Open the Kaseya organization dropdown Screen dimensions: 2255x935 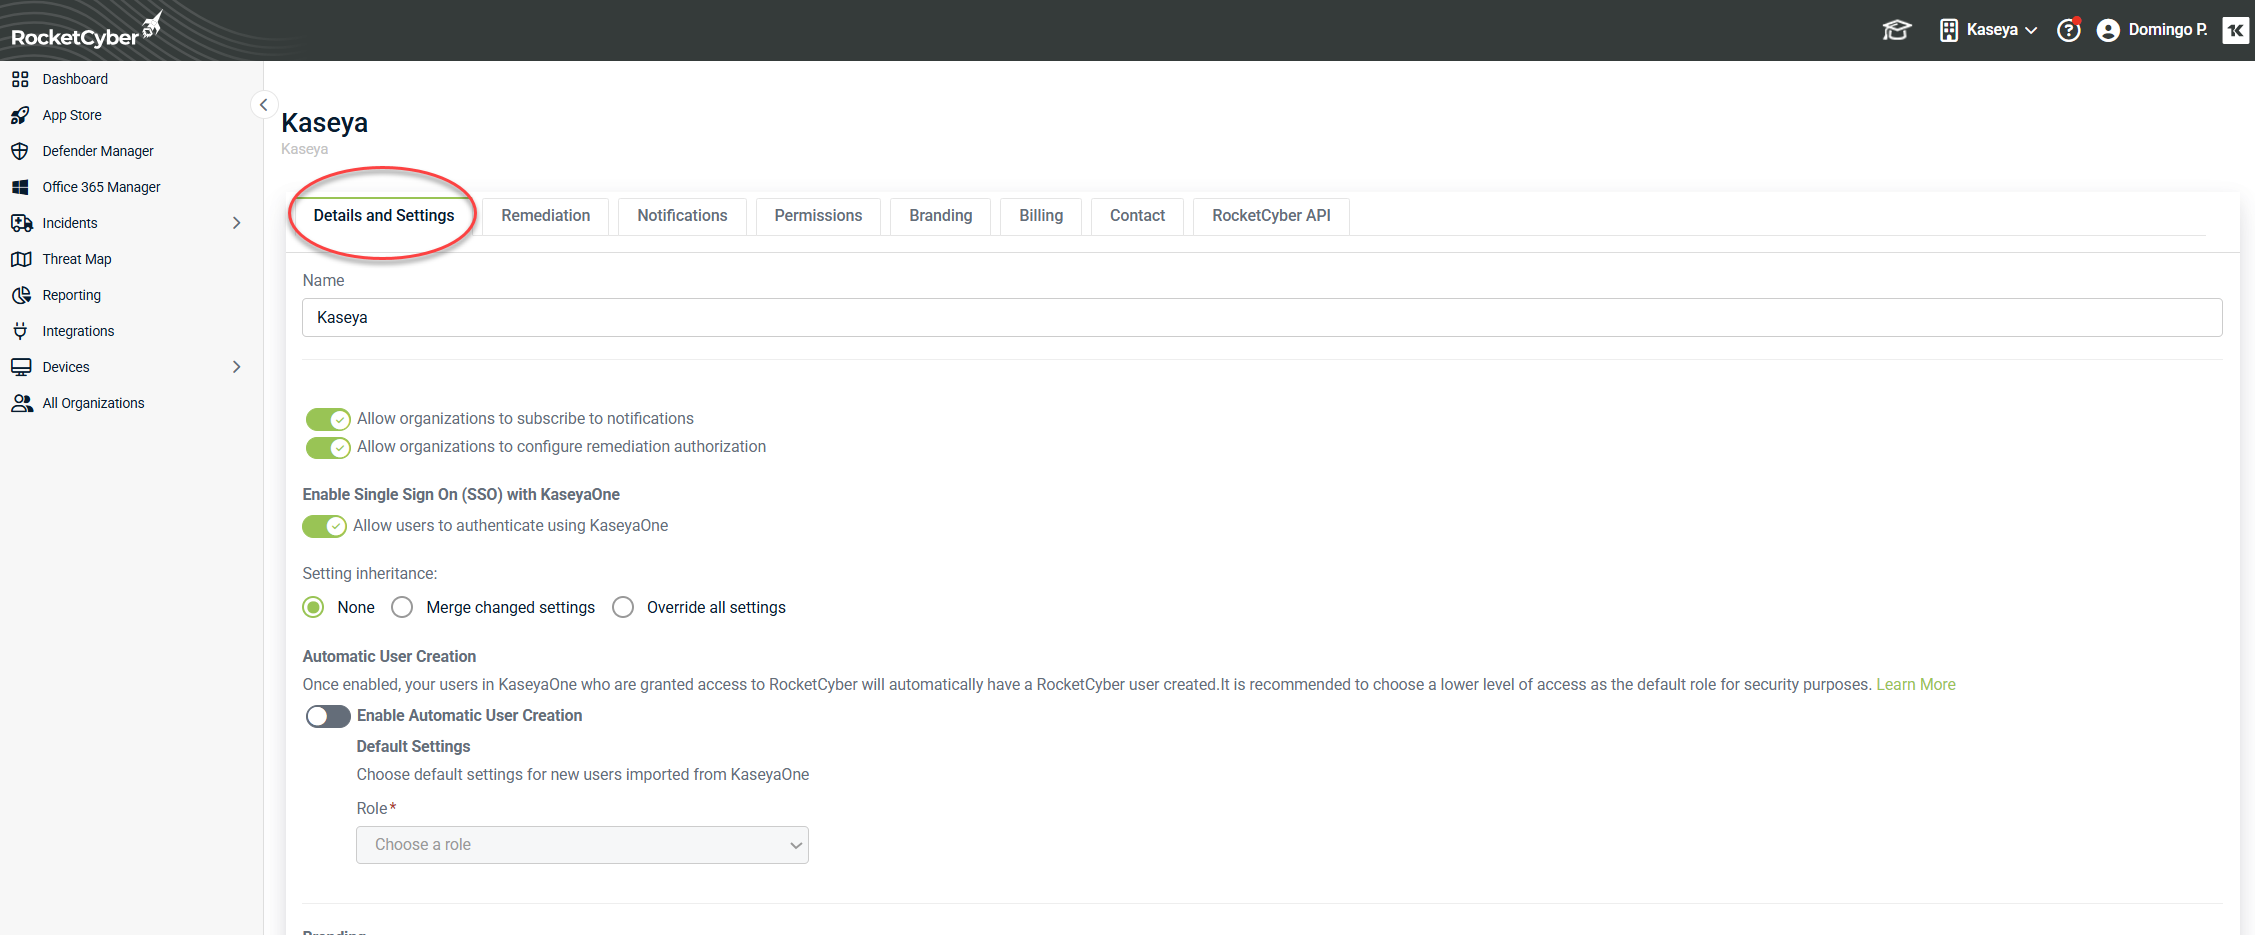[x=1990, y=30]
